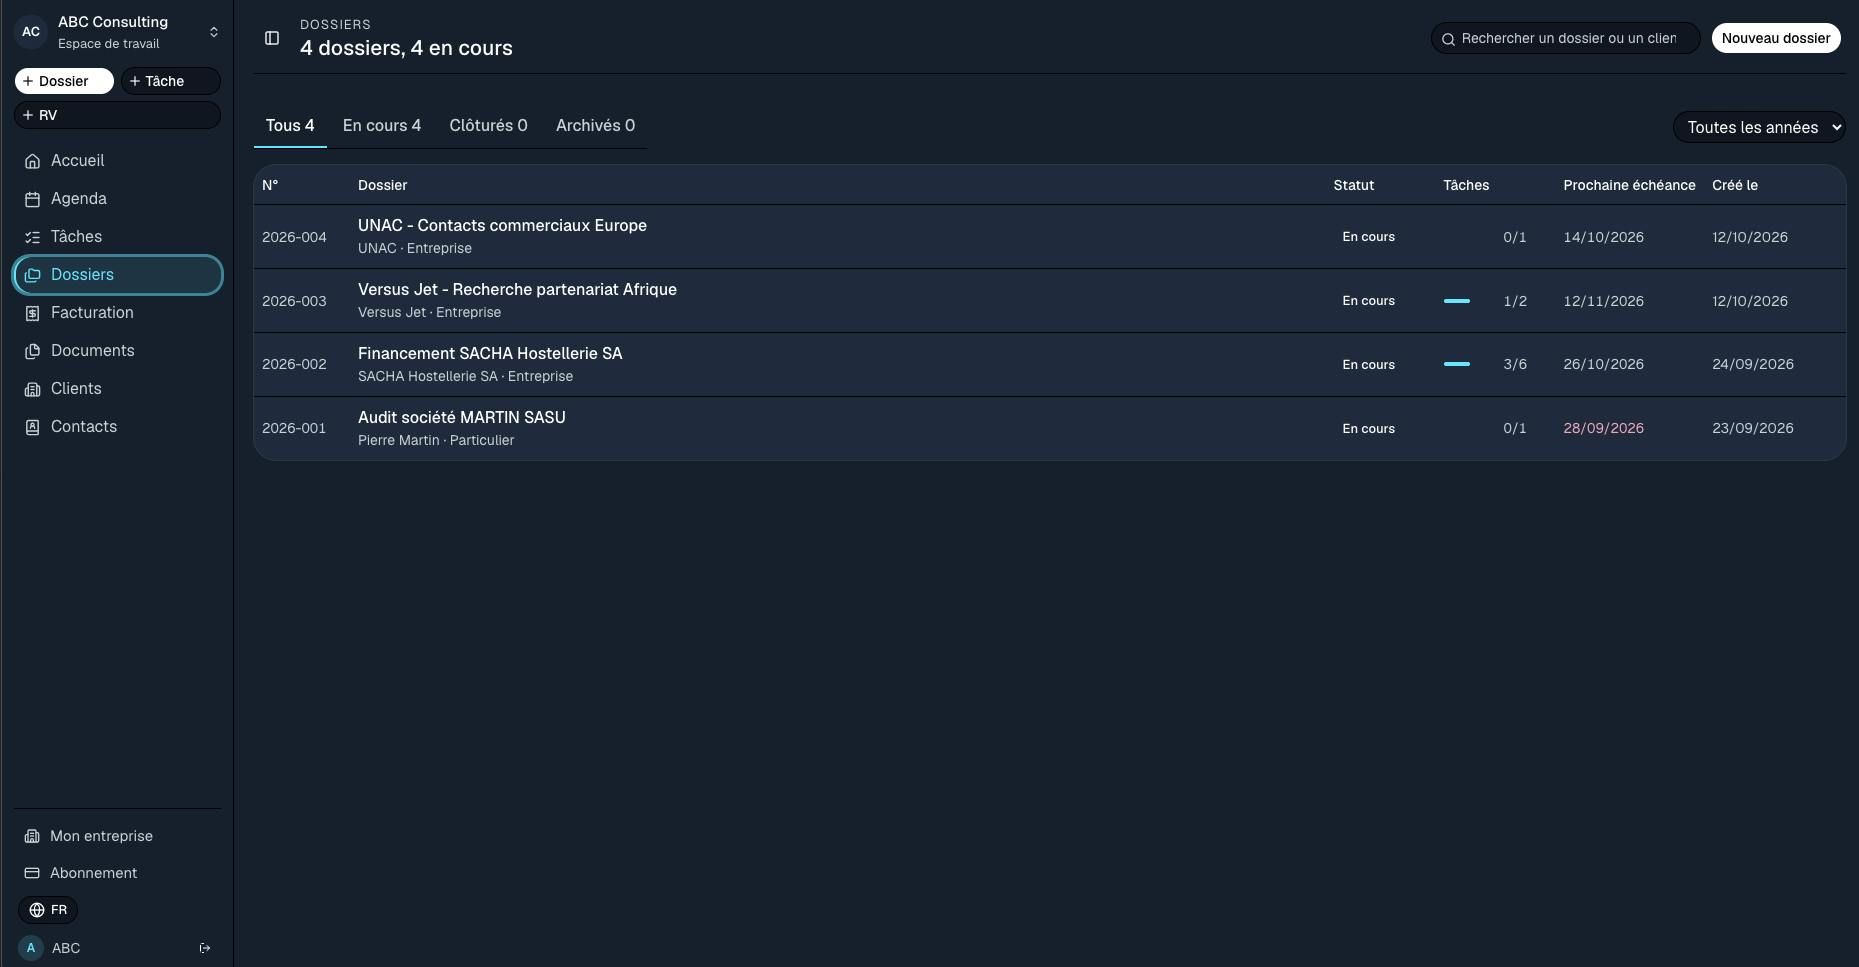Viewport: 1859px width, 967px height.
Task: Click the Prochaine échéance column header
Action: (x=1629, y=185)
